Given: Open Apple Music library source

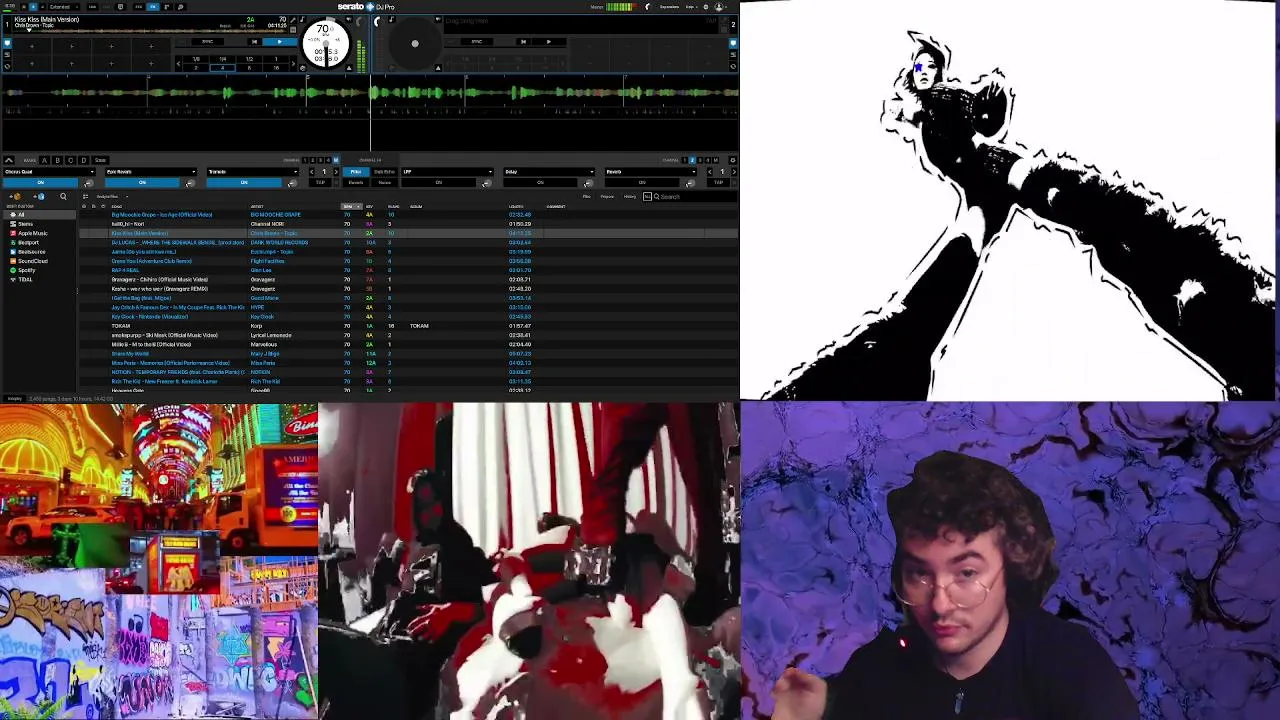Looking at the screenshot, I should [33, 233].
